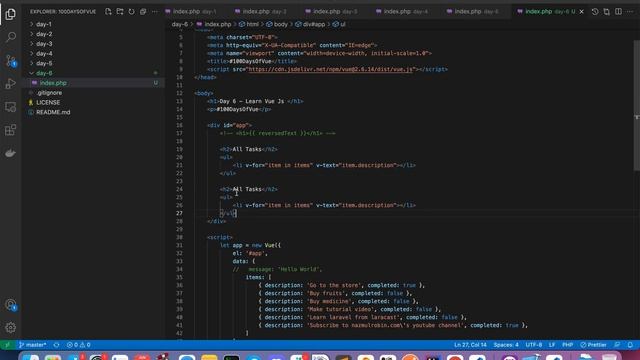Expand the day-5 folder

93,63
